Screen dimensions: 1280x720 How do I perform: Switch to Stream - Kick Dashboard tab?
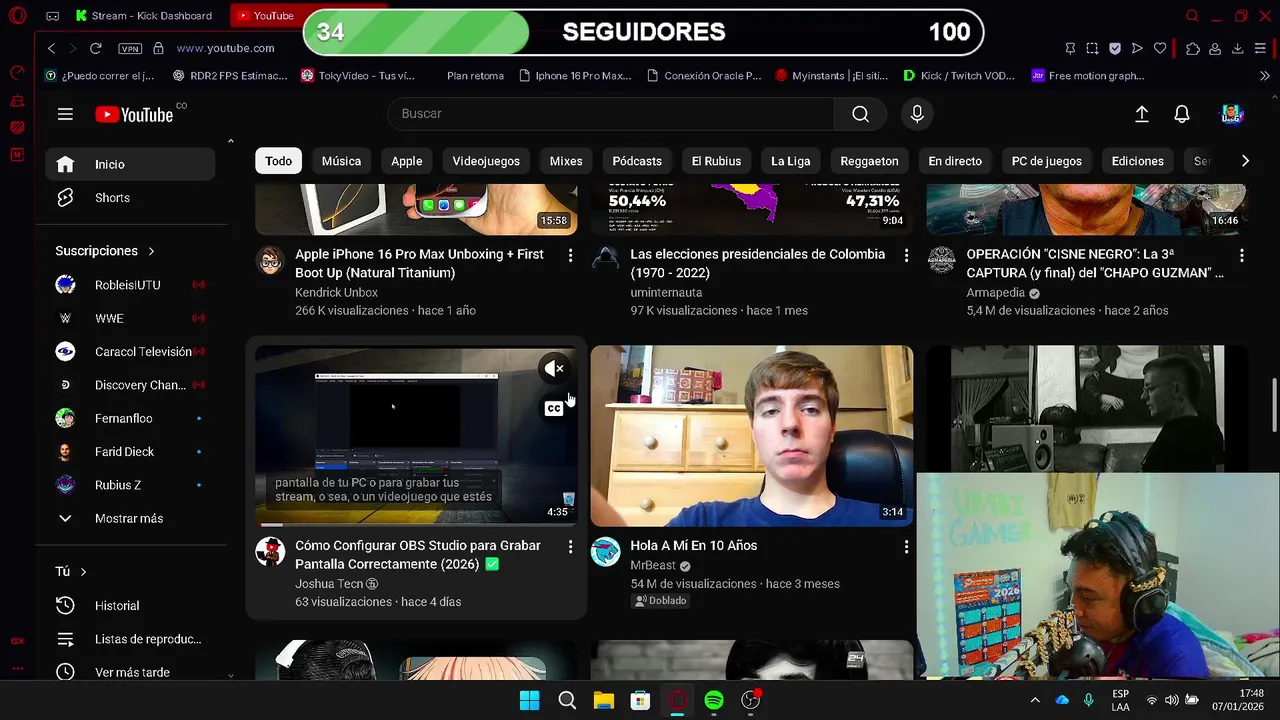click(x=144, y=16)
